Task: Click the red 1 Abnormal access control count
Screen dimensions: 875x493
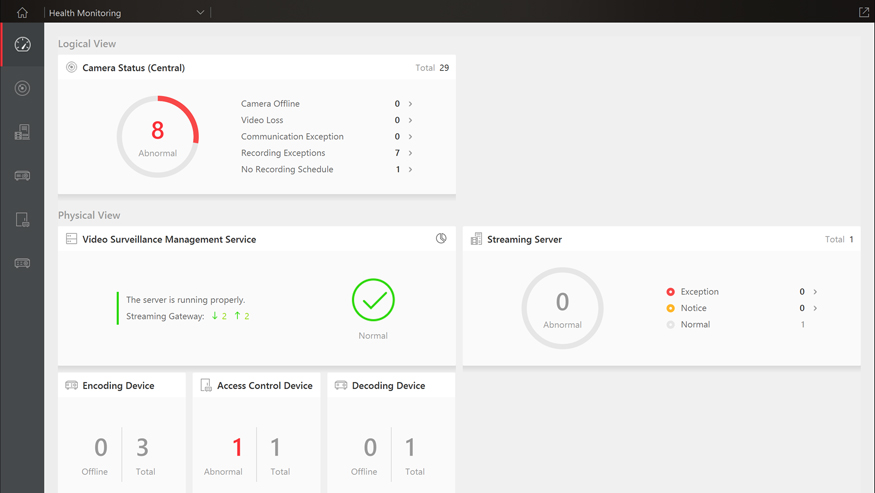Action: pyautogui.click(x=237, y=448)
